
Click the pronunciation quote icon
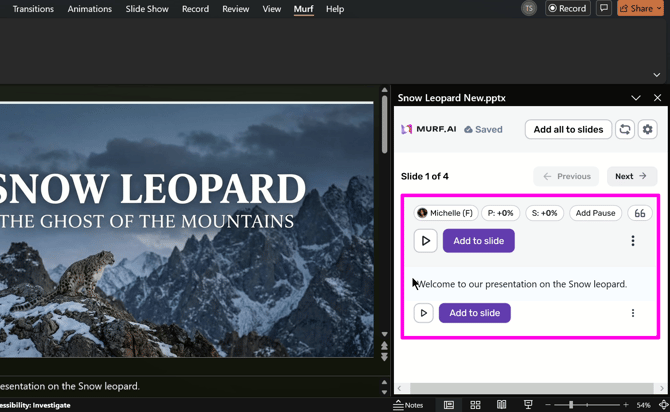(640, 213)
